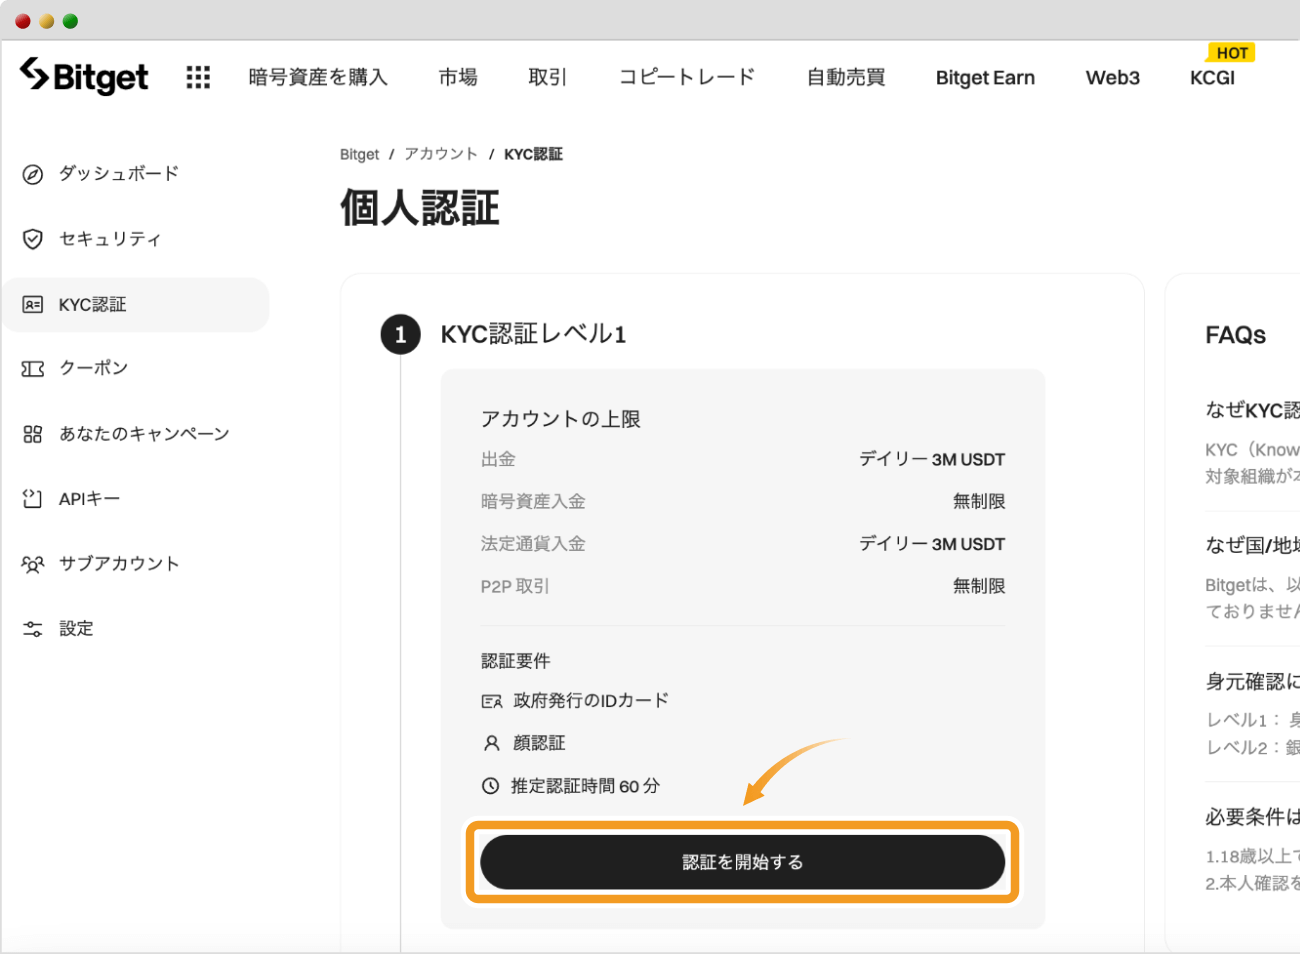Click the green macOS maximize button
The height and width of the screenshot is (954, 1300).
[x=70, y=21]
